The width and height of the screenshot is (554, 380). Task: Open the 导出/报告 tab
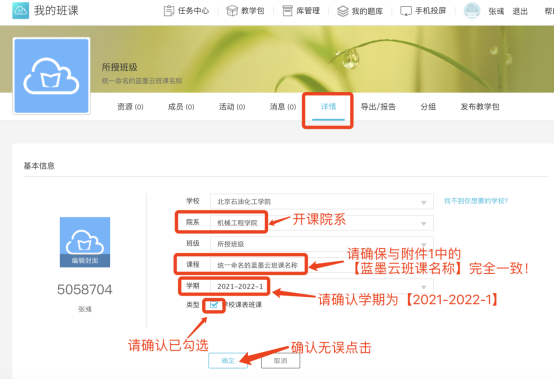click(x=378, y=107)
